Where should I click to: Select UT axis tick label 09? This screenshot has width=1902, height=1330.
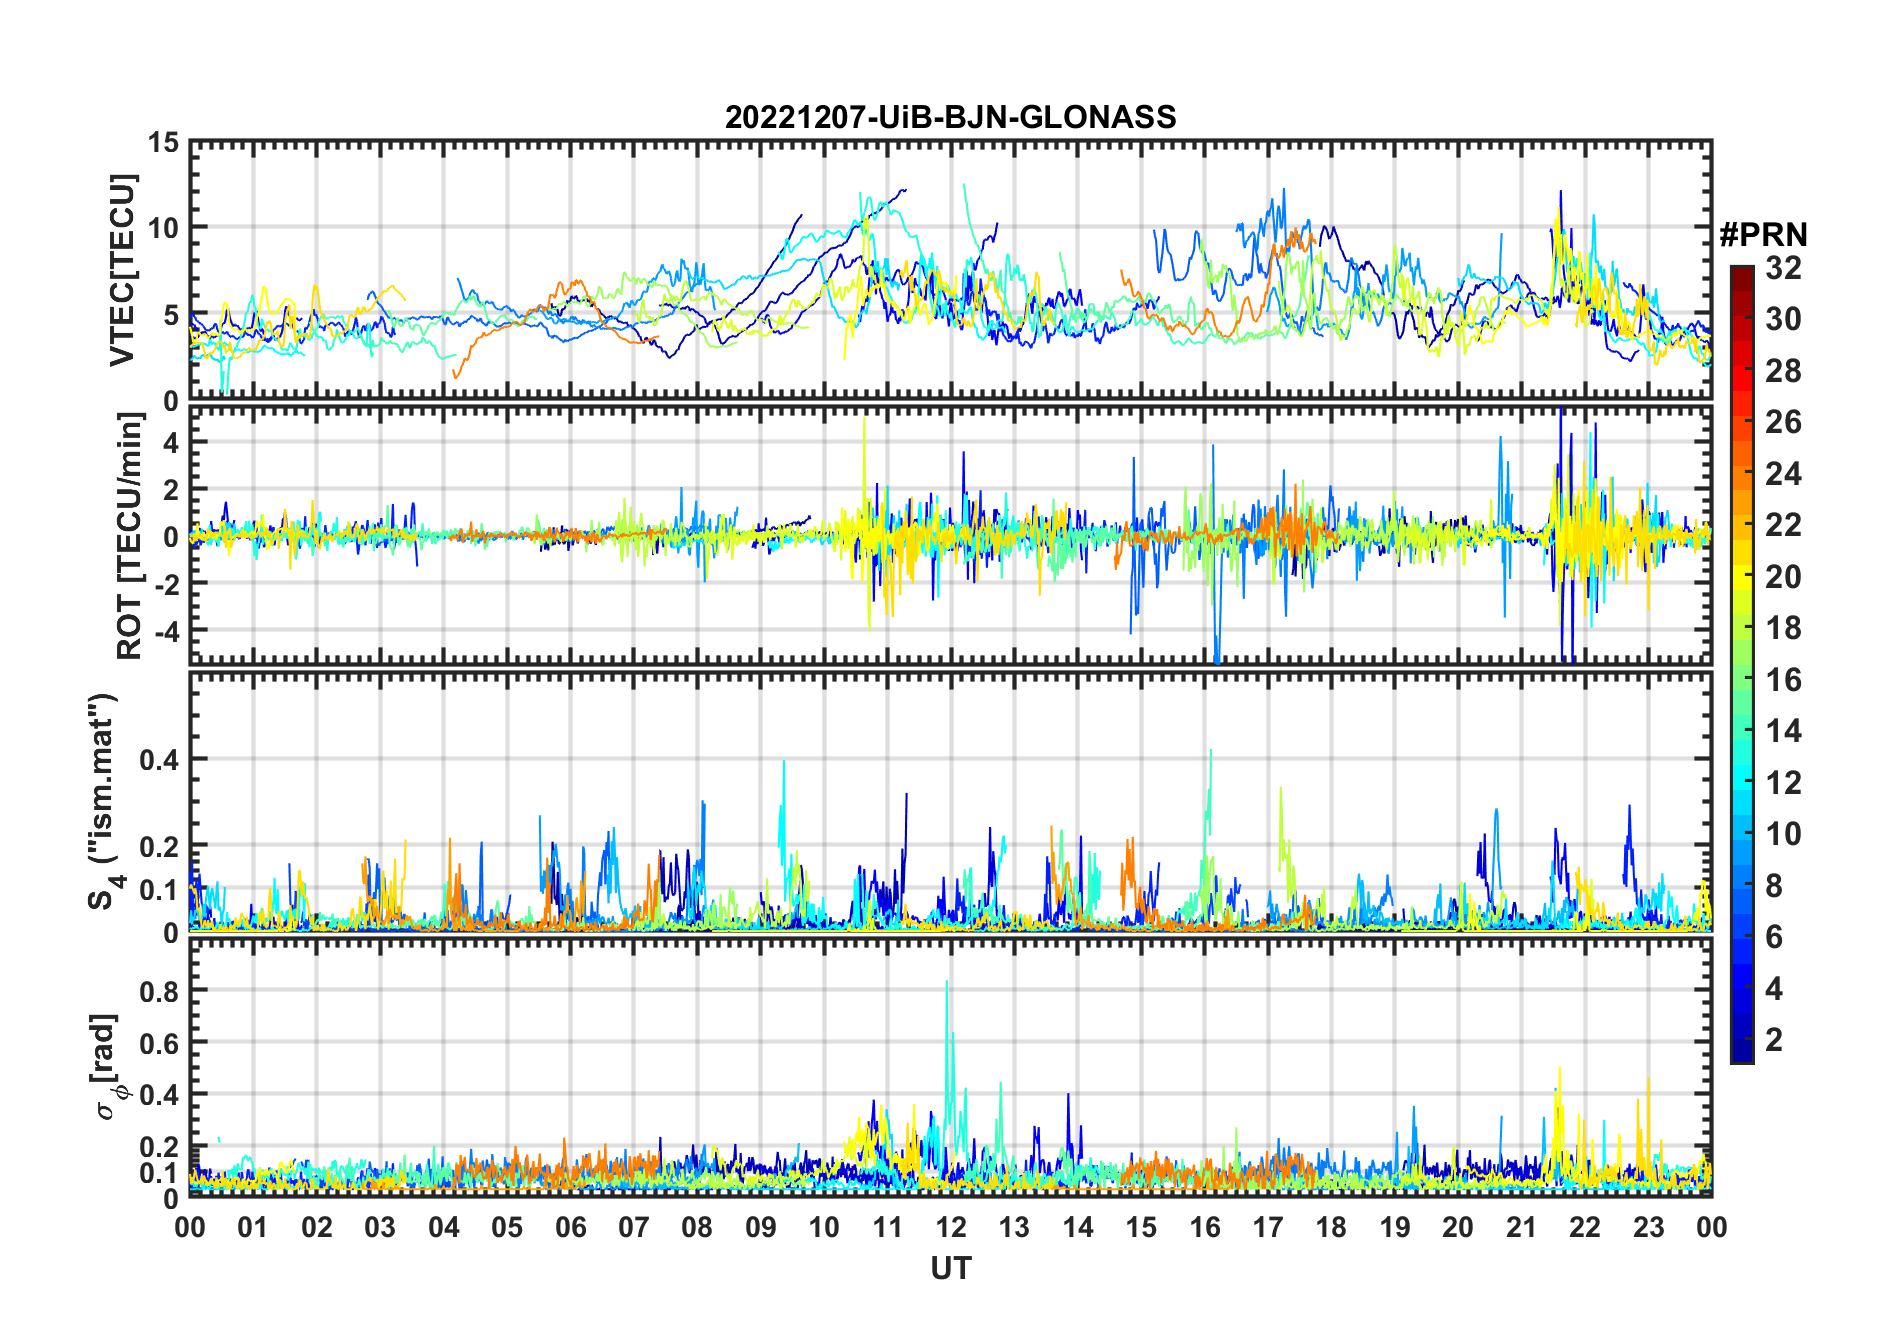(x=761, y=1227)
